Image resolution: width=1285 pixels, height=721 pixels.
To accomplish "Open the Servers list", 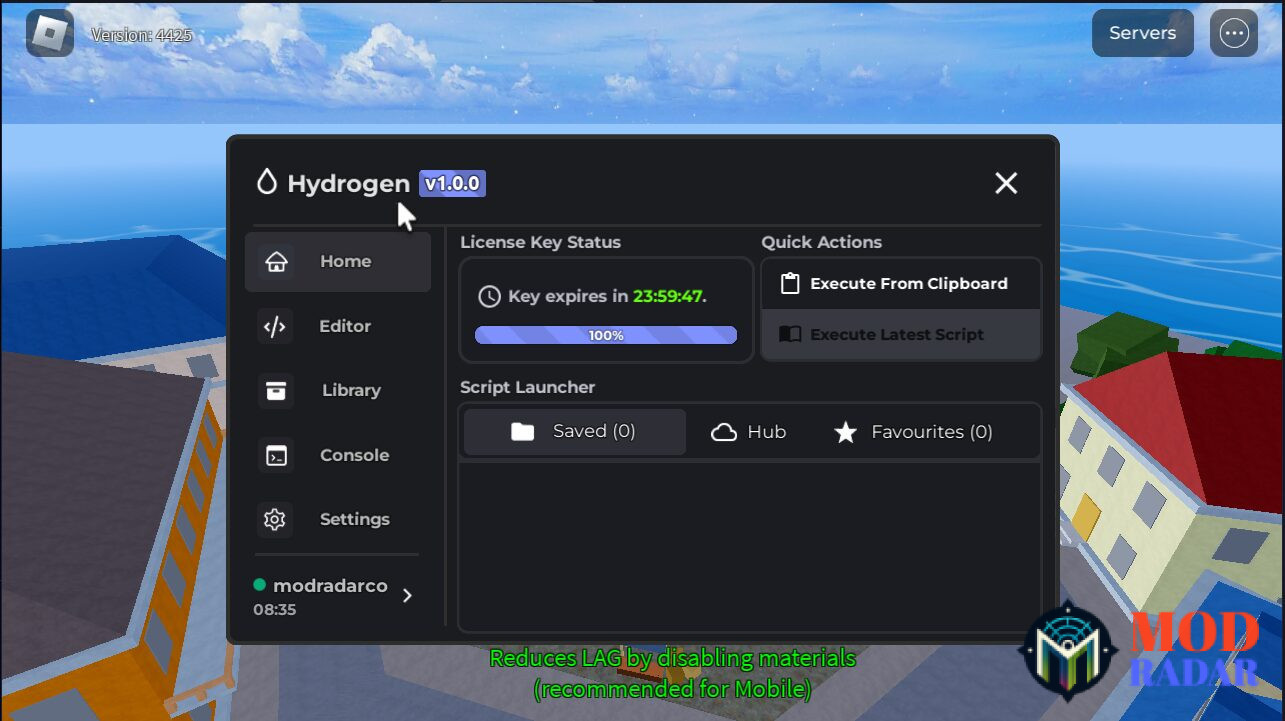I will 1142,33.
